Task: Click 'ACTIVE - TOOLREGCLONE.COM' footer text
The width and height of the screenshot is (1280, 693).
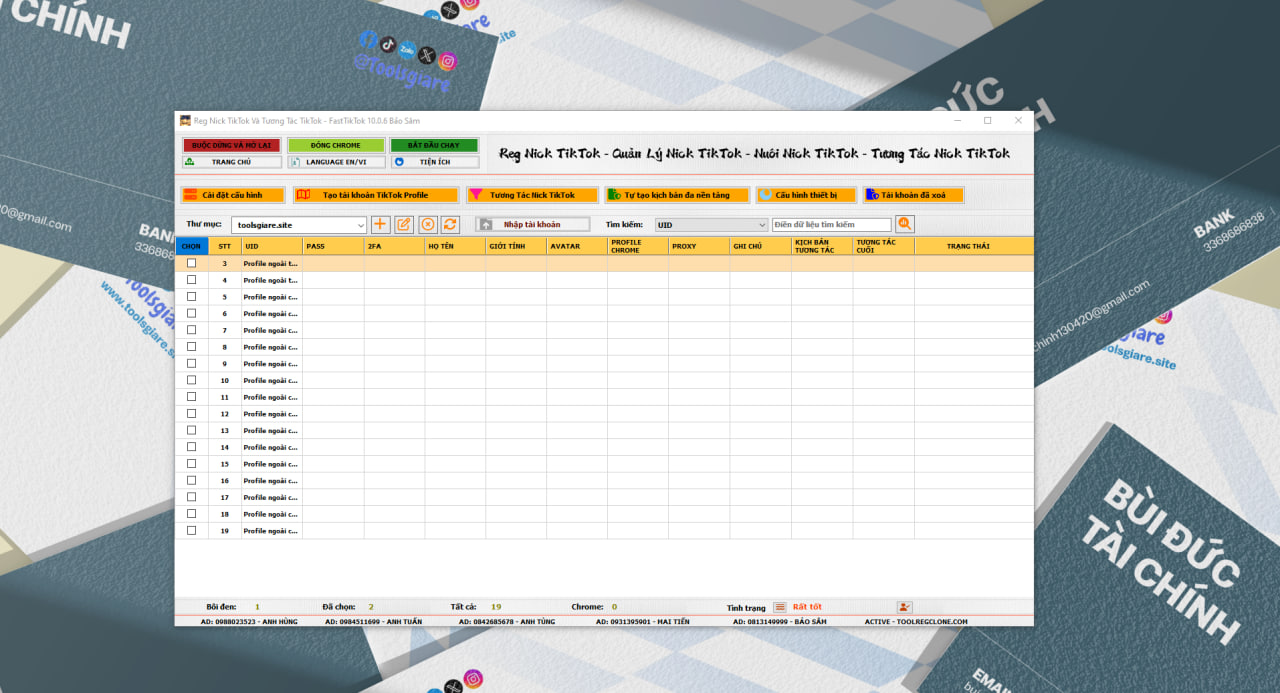Action: 916,621
